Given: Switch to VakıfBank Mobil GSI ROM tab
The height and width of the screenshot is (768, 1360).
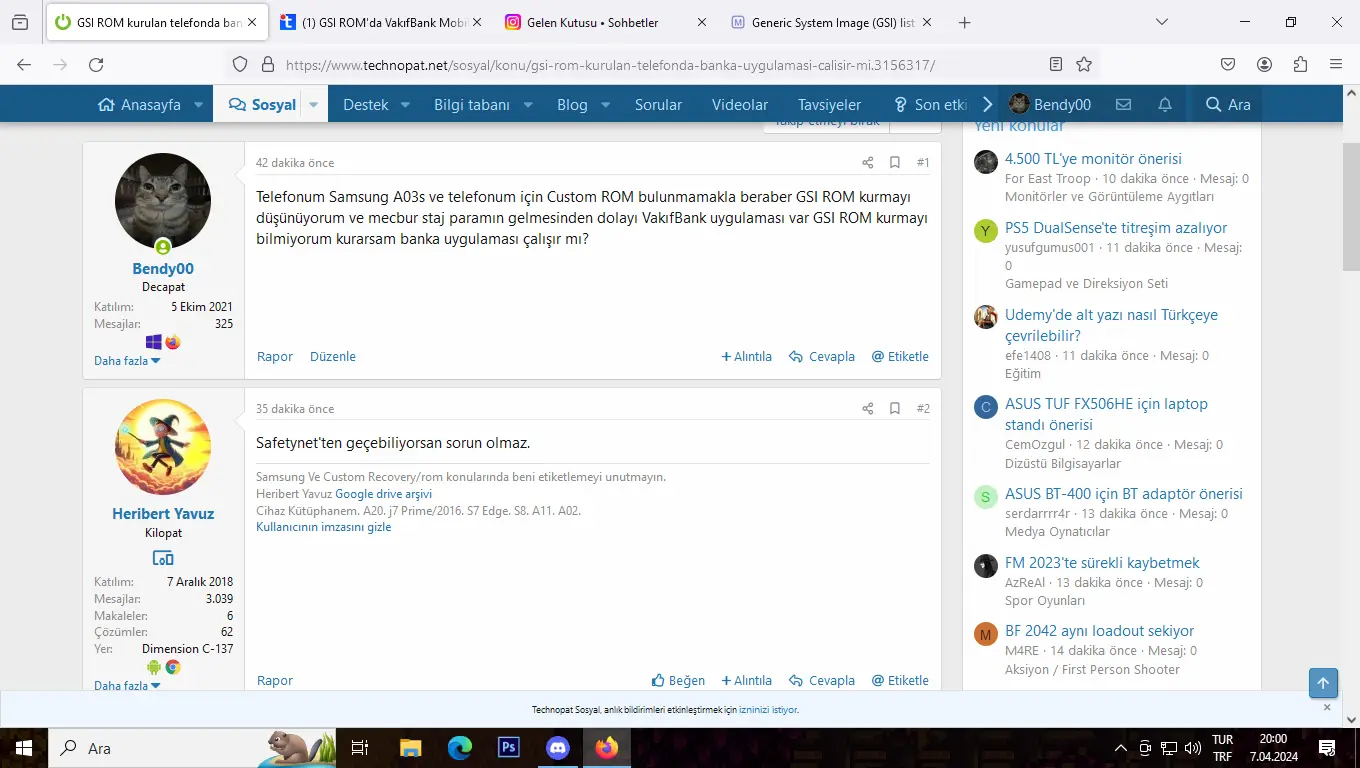Looking at the screenshot, I should (x=381, y=22).
